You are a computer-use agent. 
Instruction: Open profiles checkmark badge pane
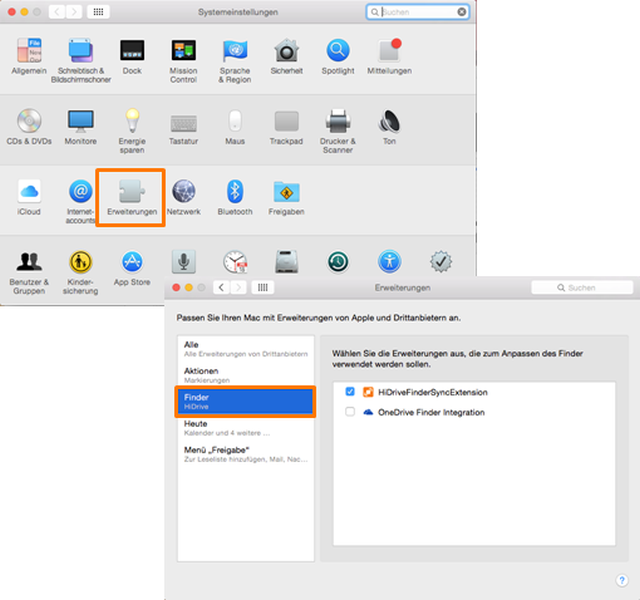pos(441,262)
